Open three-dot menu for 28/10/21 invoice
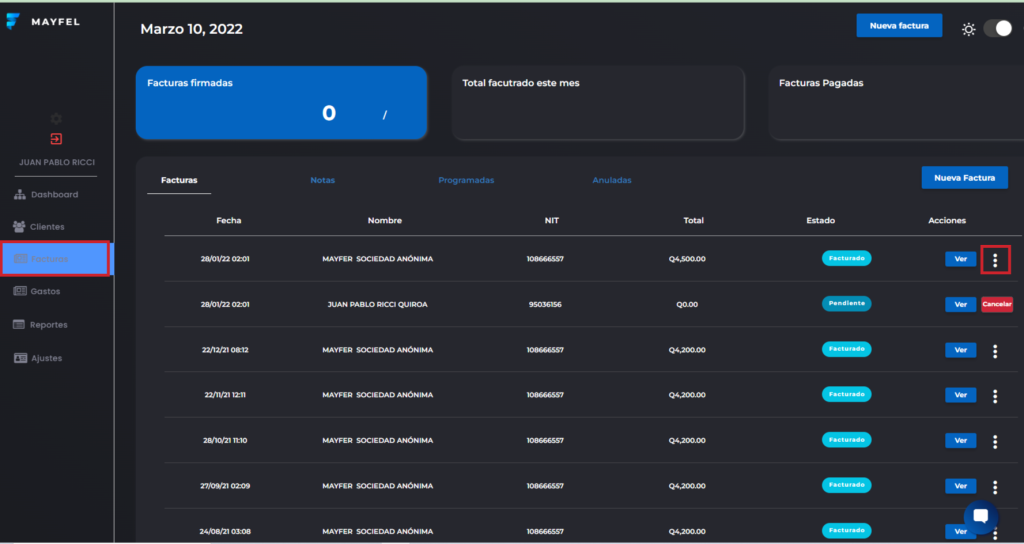Image resolution: width=1024 pixels, height=544 pixels. pos(995,441)
